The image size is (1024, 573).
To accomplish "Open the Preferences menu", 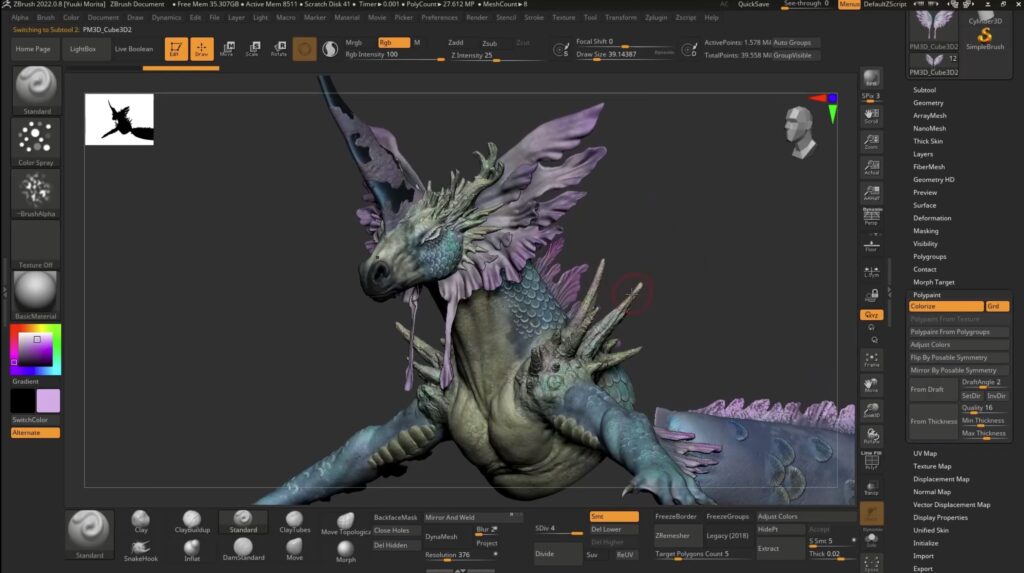I will point(439,18).
